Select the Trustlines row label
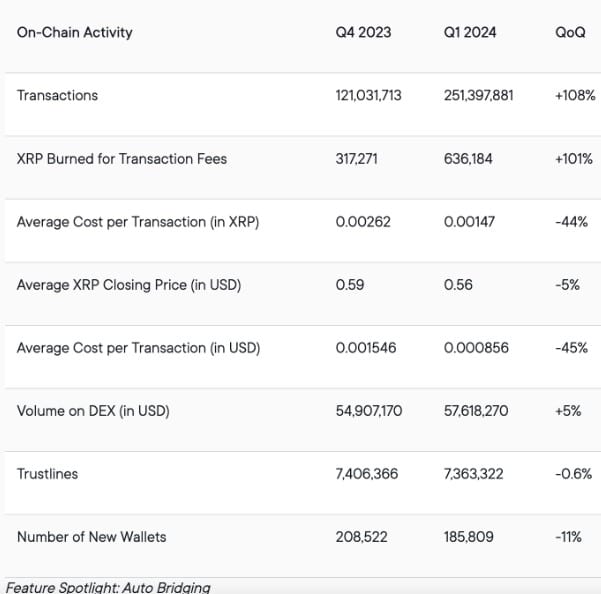This screenshot has width=601, height=594. [x=47, y=474]
